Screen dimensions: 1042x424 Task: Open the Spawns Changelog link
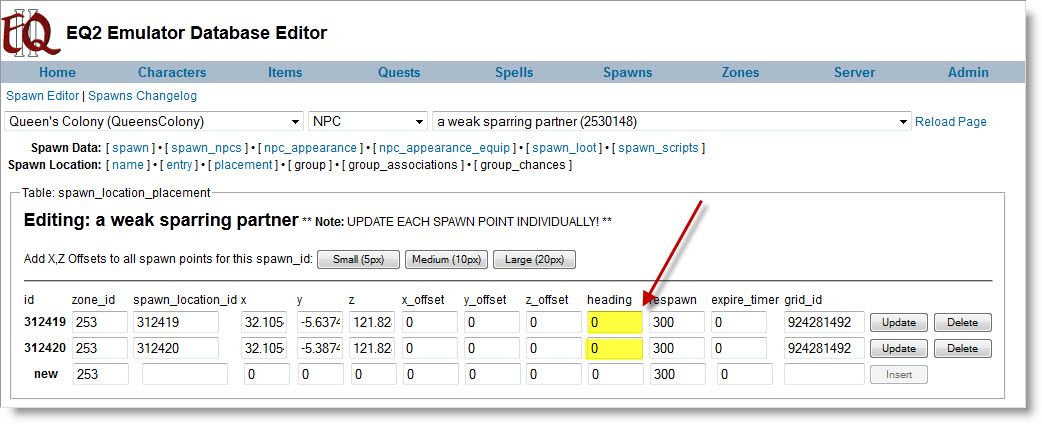tap(143, 96)
